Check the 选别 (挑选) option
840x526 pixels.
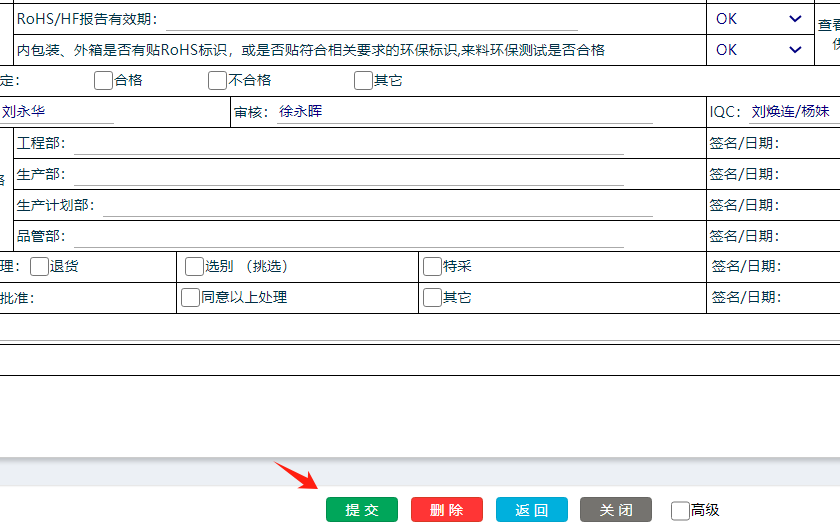point(195,267)
